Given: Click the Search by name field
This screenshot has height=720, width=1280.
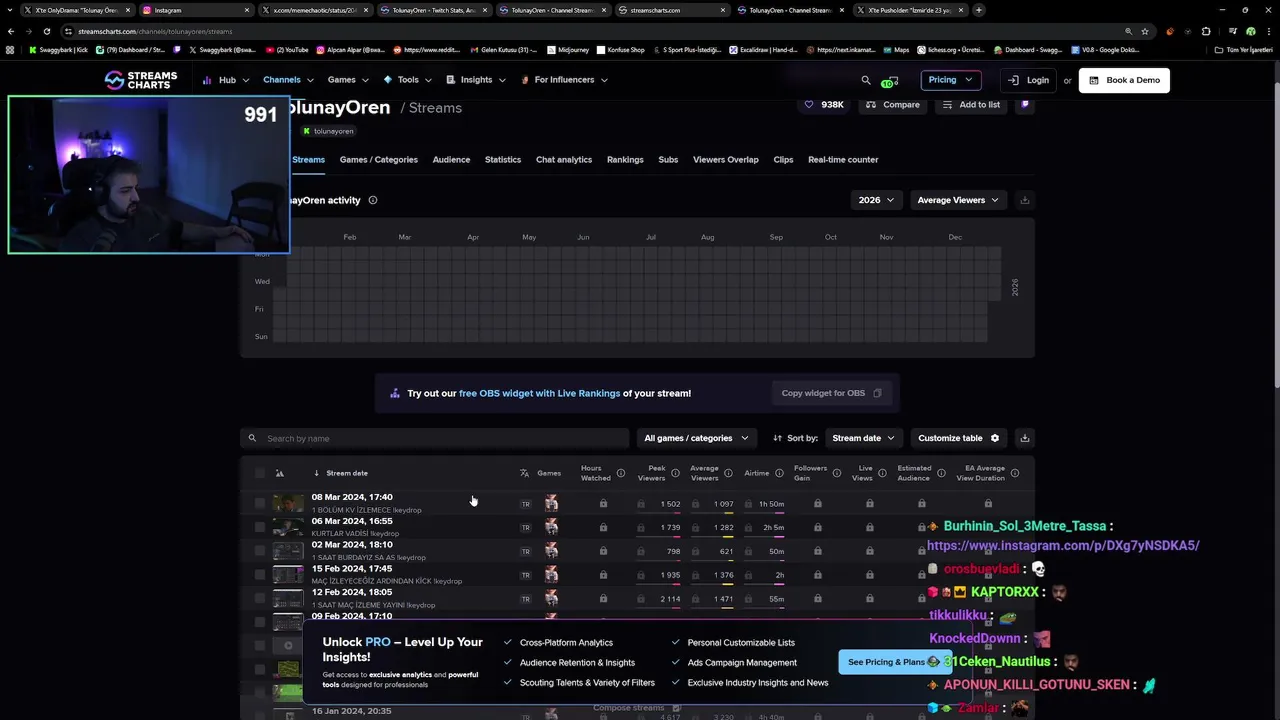Looking at the screenshot, I should (434, 438).
